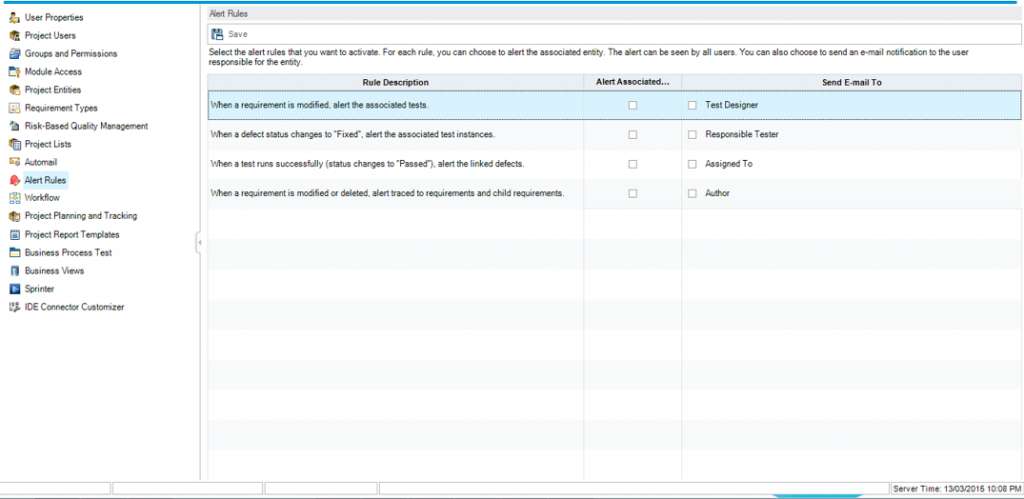1024x499 pixels.
Task: Click the Project Users icon
Action: pos(14,36)
